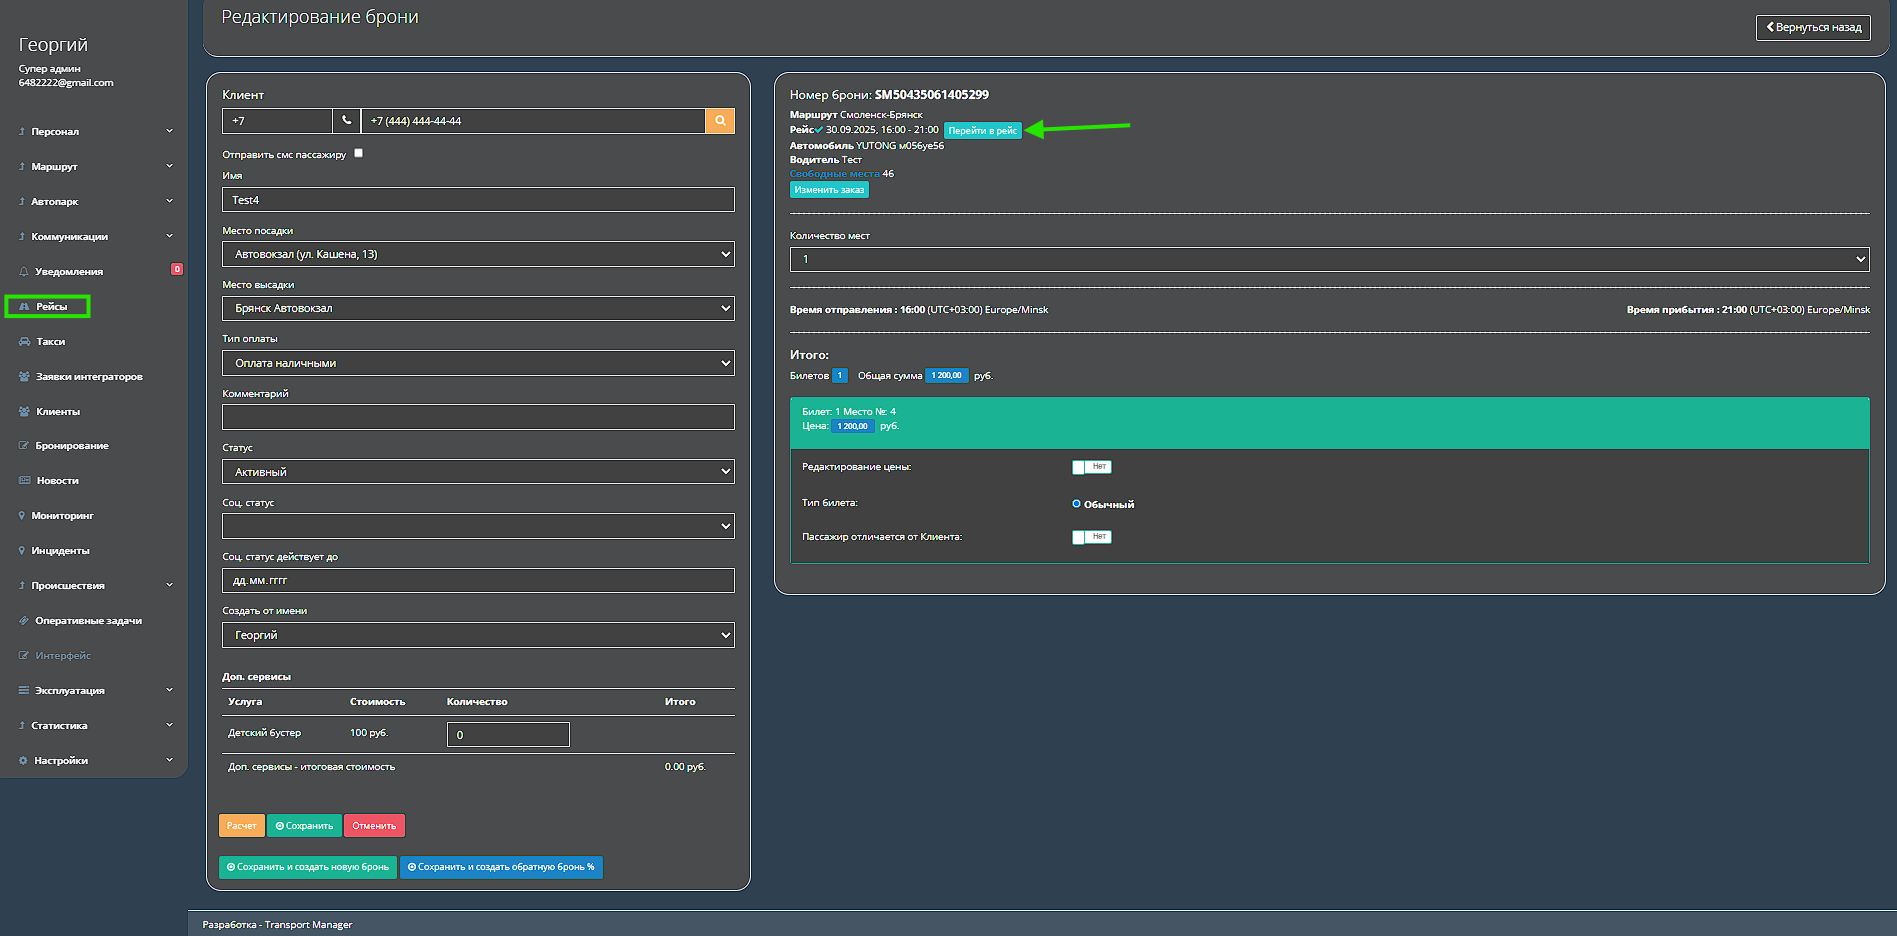
Task: Click the Комментарий text field
Action: point(478,417)
